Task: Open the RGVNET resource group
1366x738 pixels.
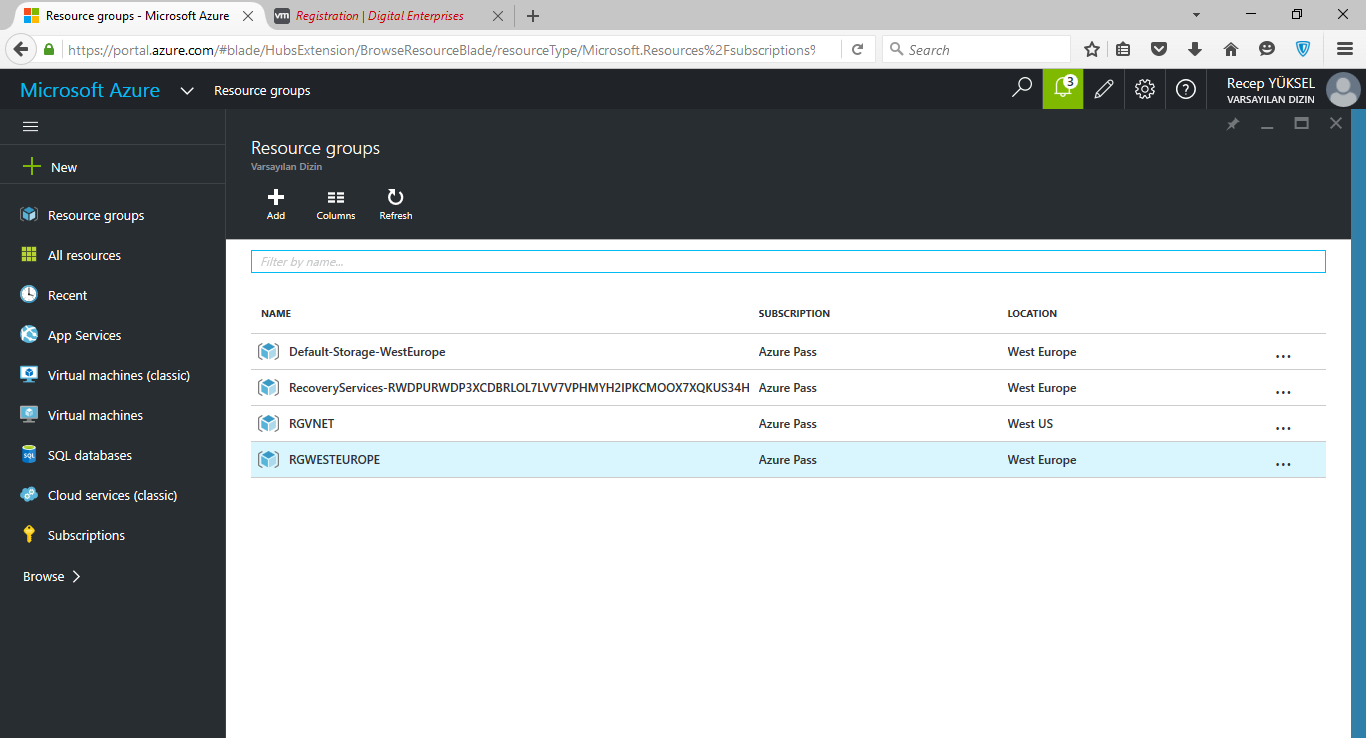Action: [311, 424]
